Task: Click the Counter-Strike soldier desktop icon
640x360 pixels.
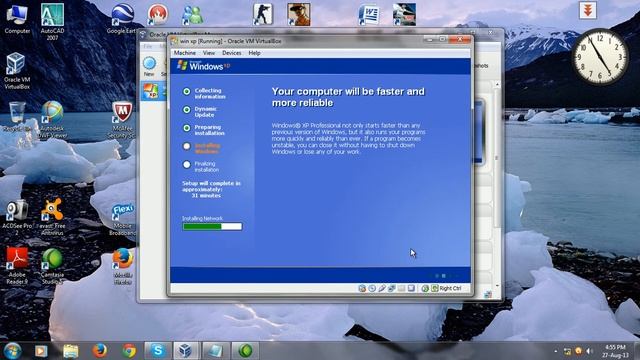Action: 262,15
